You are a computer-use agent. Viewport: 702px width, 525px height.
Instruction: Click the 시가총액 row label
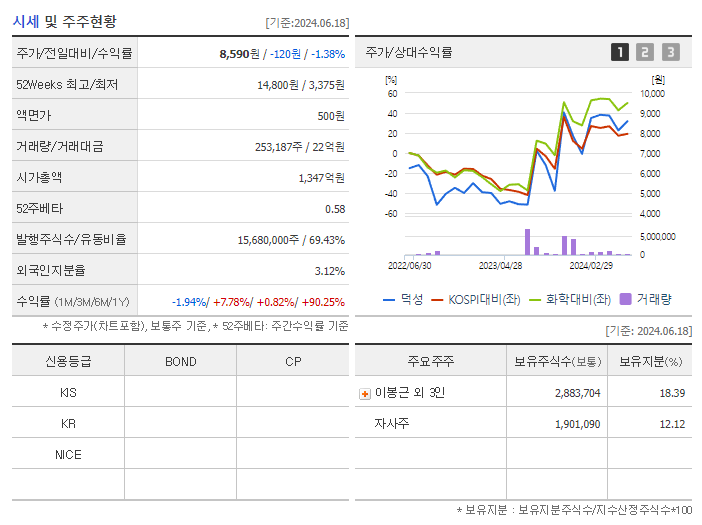[x=39, y=178]
